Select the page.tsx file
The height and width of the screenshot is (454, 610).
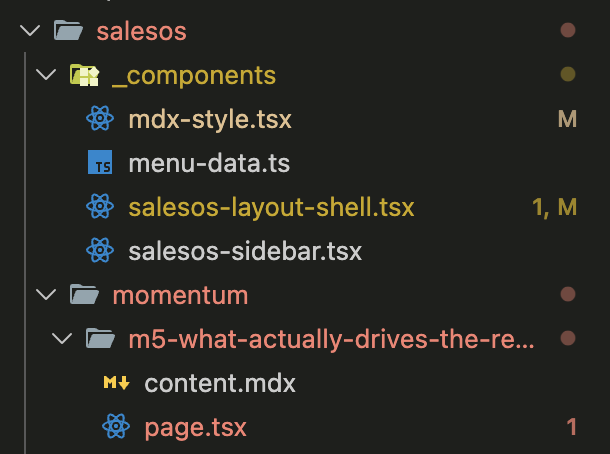(195, 427)
